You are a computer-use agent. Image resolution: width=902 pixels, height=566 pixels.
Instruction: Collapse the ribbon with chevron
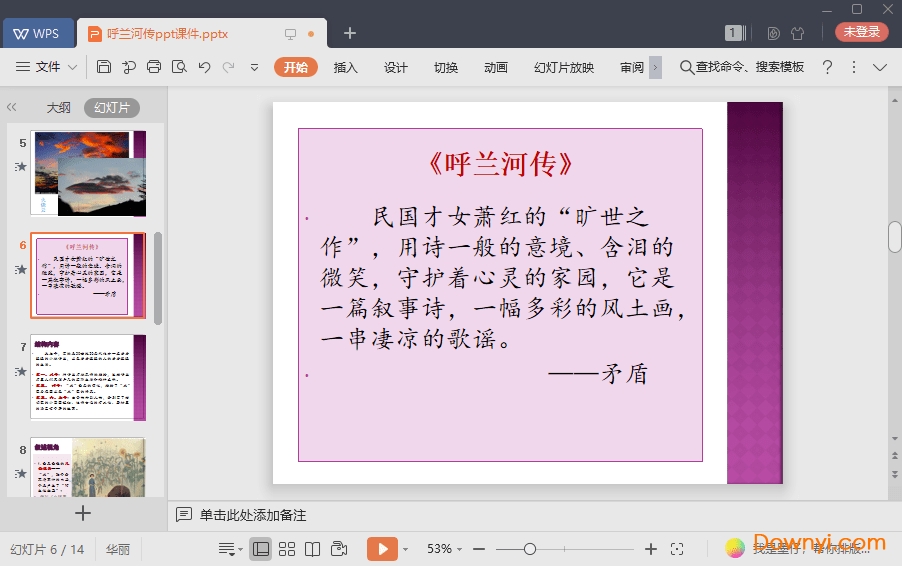[x=880, y=67]
